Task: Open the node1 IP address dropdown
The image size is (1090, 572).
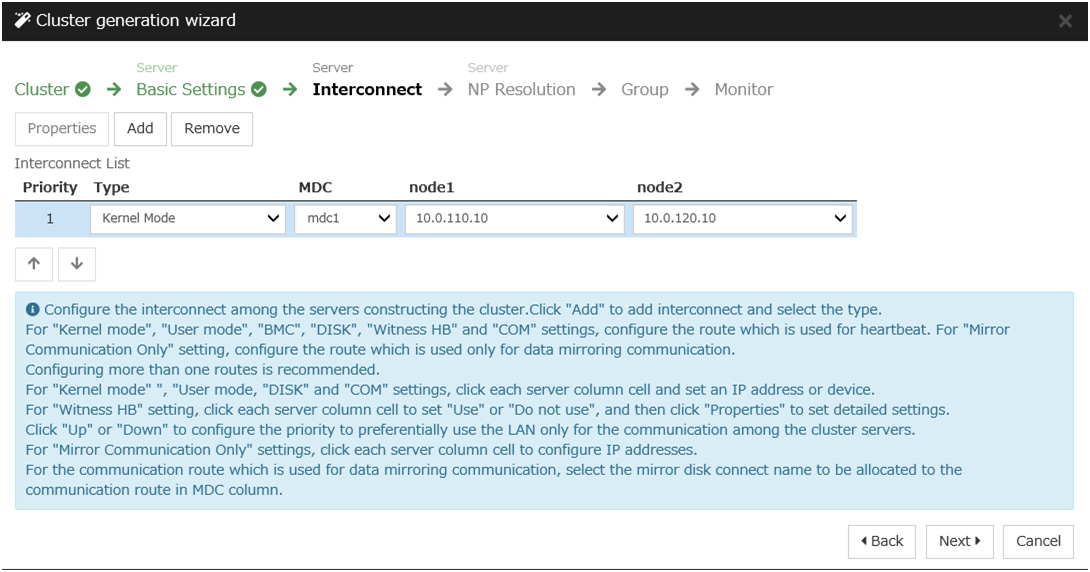Action: pos(514,218)
